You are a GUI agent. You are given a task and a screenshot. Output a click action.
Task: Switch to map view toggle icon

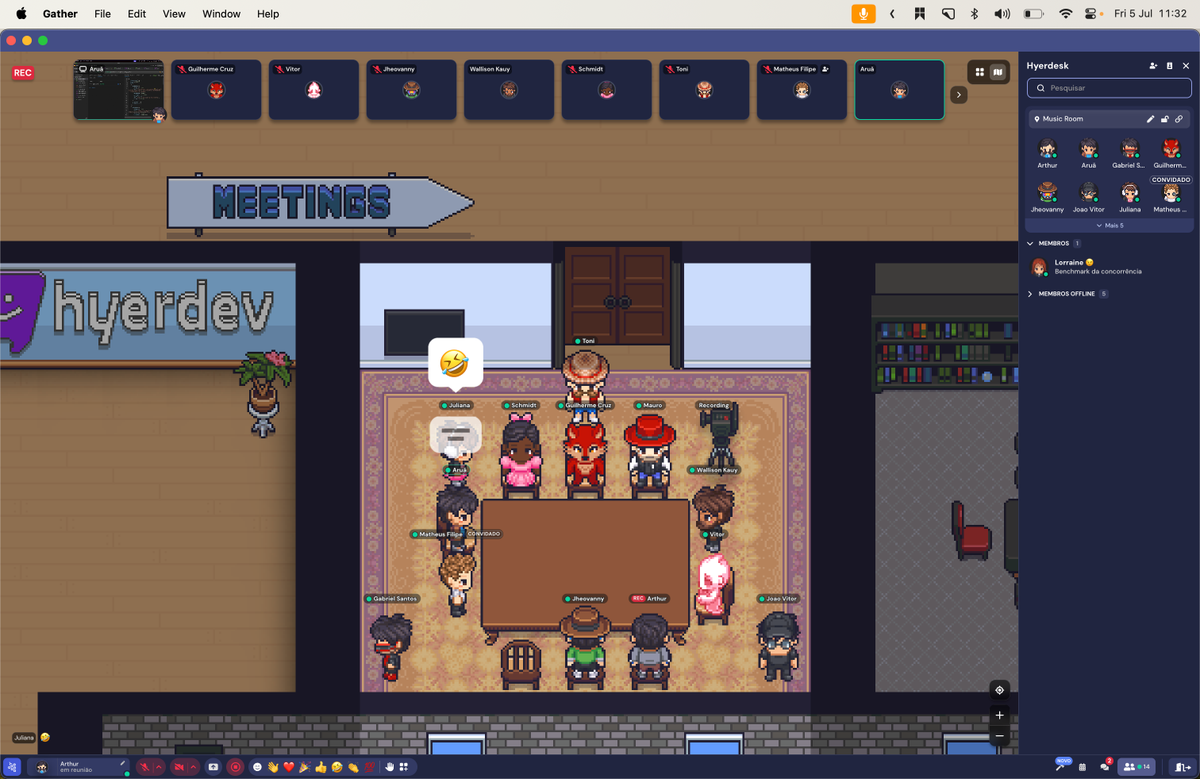pyautogui.click(x=997, y=72)
